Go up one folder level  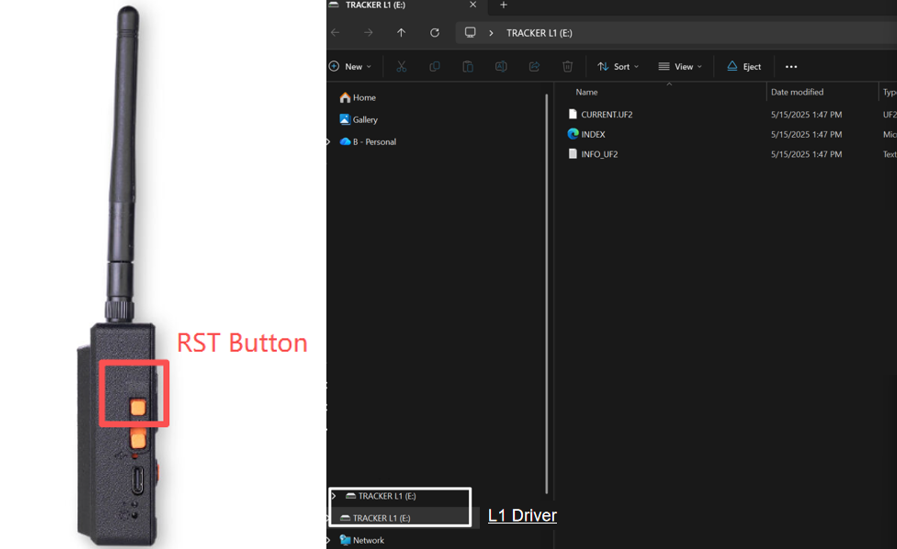point(401,33)
